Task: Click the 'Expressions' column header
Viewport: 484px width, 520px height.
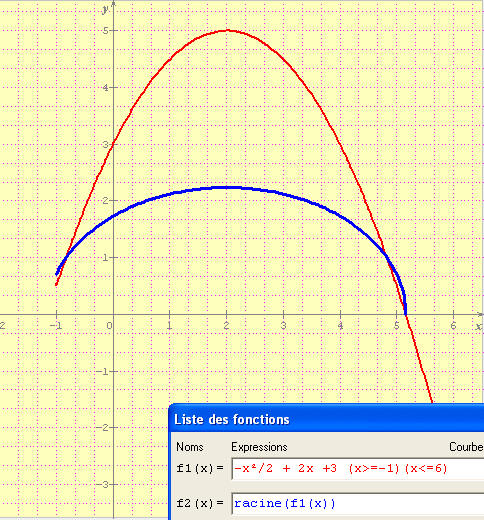Action: pyautogui.click(x=259, y=447)
